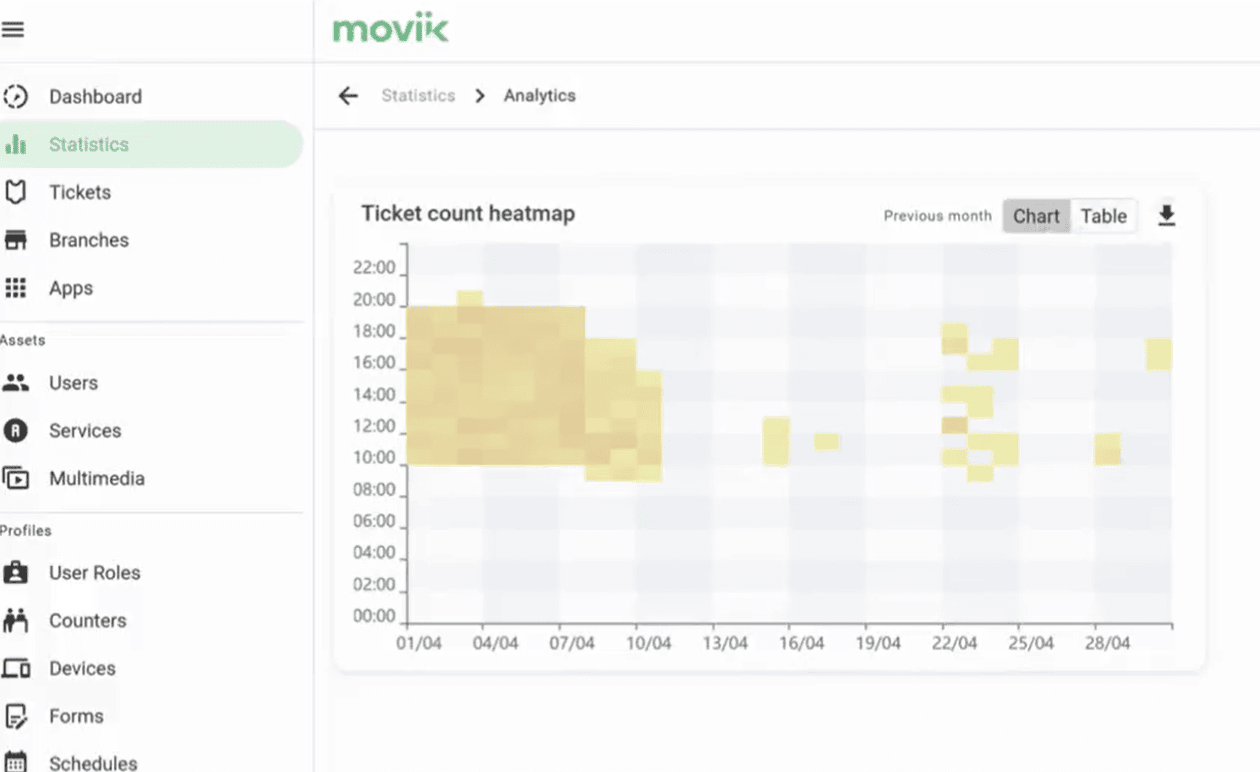Download the heatmap data
The width and height of the screenshot is (1260, 772).
click(1166, 215)
